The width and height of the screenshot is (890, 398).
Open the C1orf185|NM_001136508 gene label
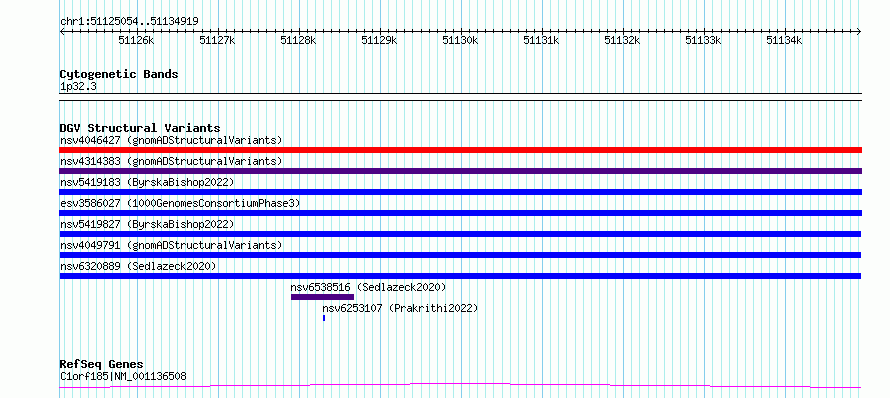tap(123, 376)
